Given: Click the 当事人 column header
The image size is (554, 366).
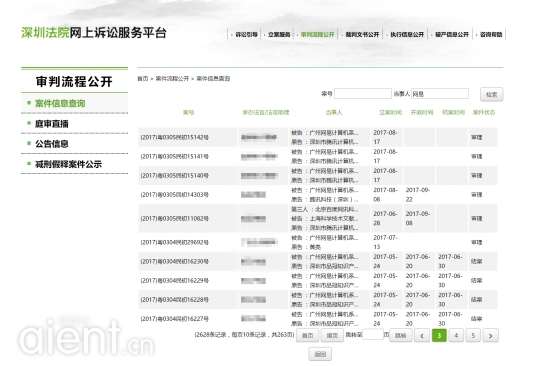Looking at the screenshot, I should (334, 112).
